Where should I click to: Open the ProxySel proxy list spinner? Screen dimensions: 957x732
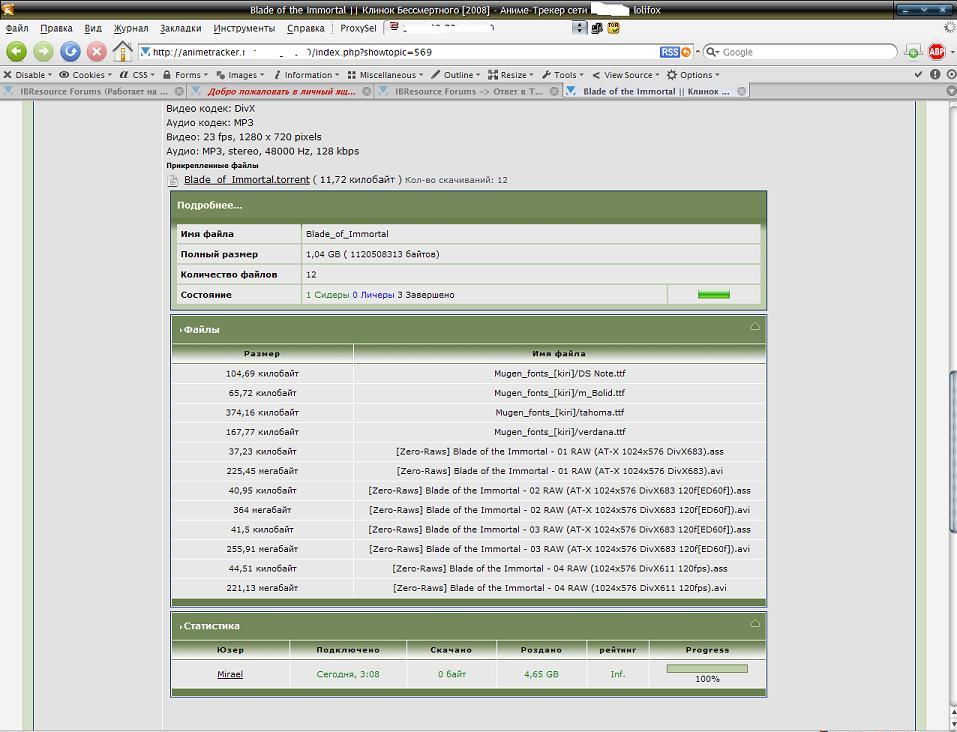(x=579, y=28)
